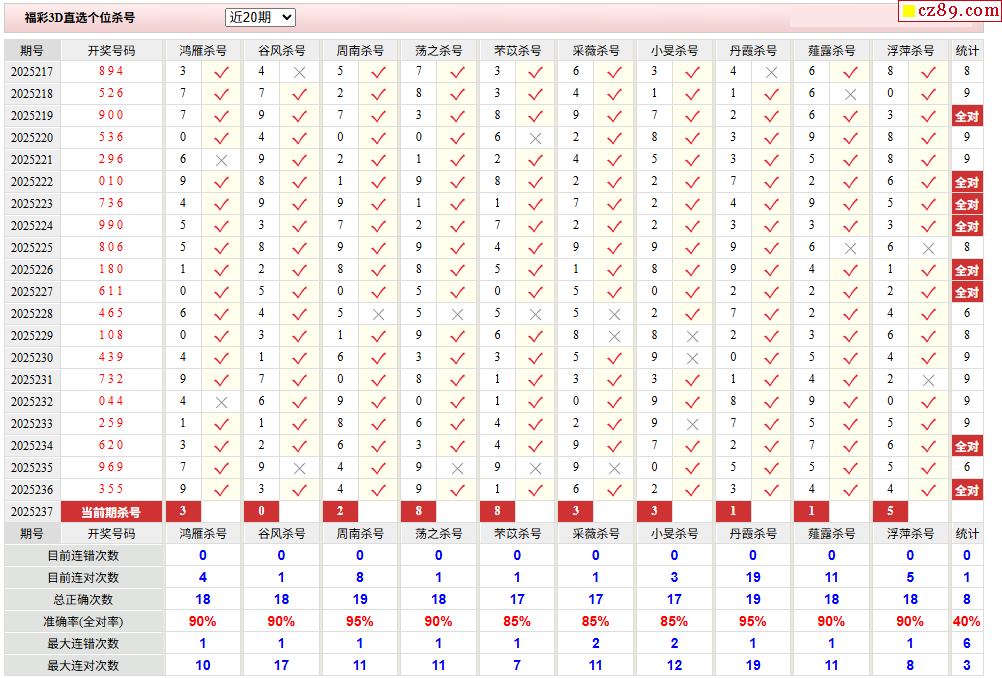Click the 准确率(全对率) row label

(84, 622)
